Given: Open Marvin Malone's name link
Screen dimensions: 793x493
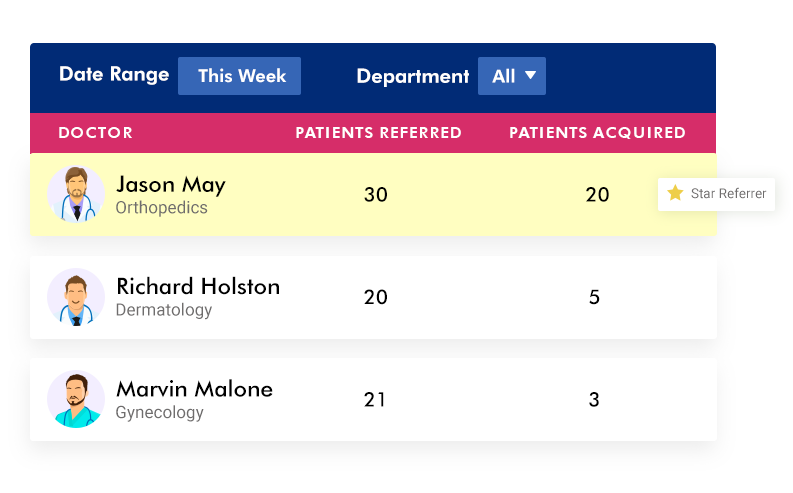Looking at the screenshot, I should point(194,389).
